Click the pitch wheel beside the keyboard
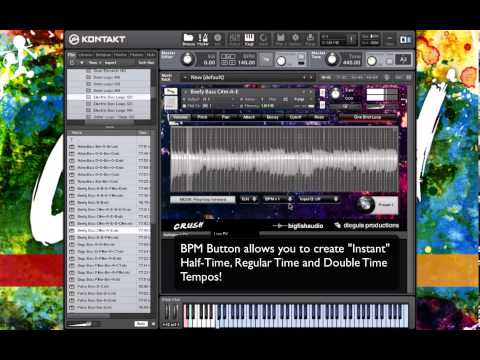This screenshot has width=480, height=360. click(x=167, y=313)
